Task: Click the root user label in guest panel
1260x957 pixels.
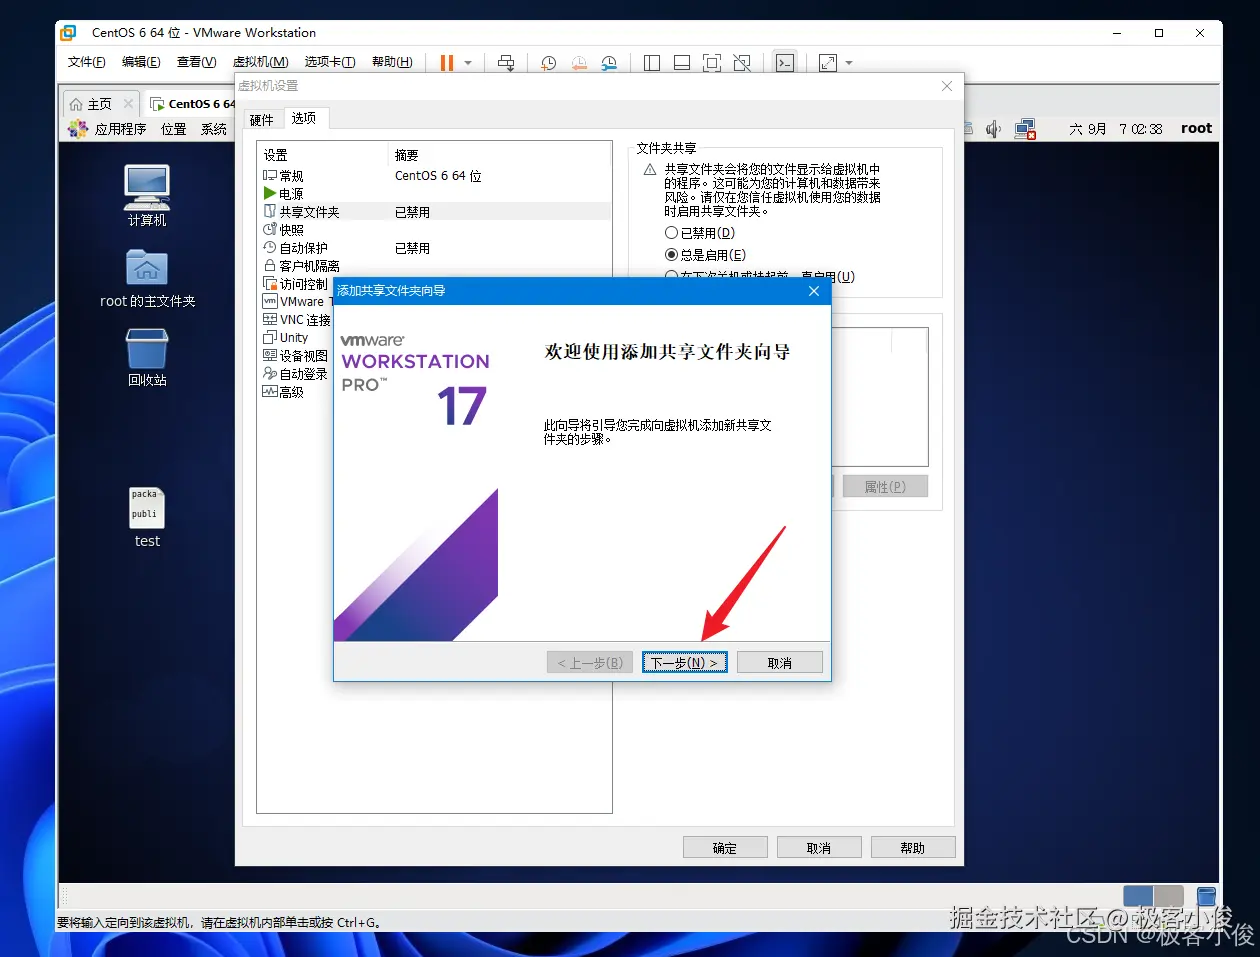Action: coord(1196,128)
